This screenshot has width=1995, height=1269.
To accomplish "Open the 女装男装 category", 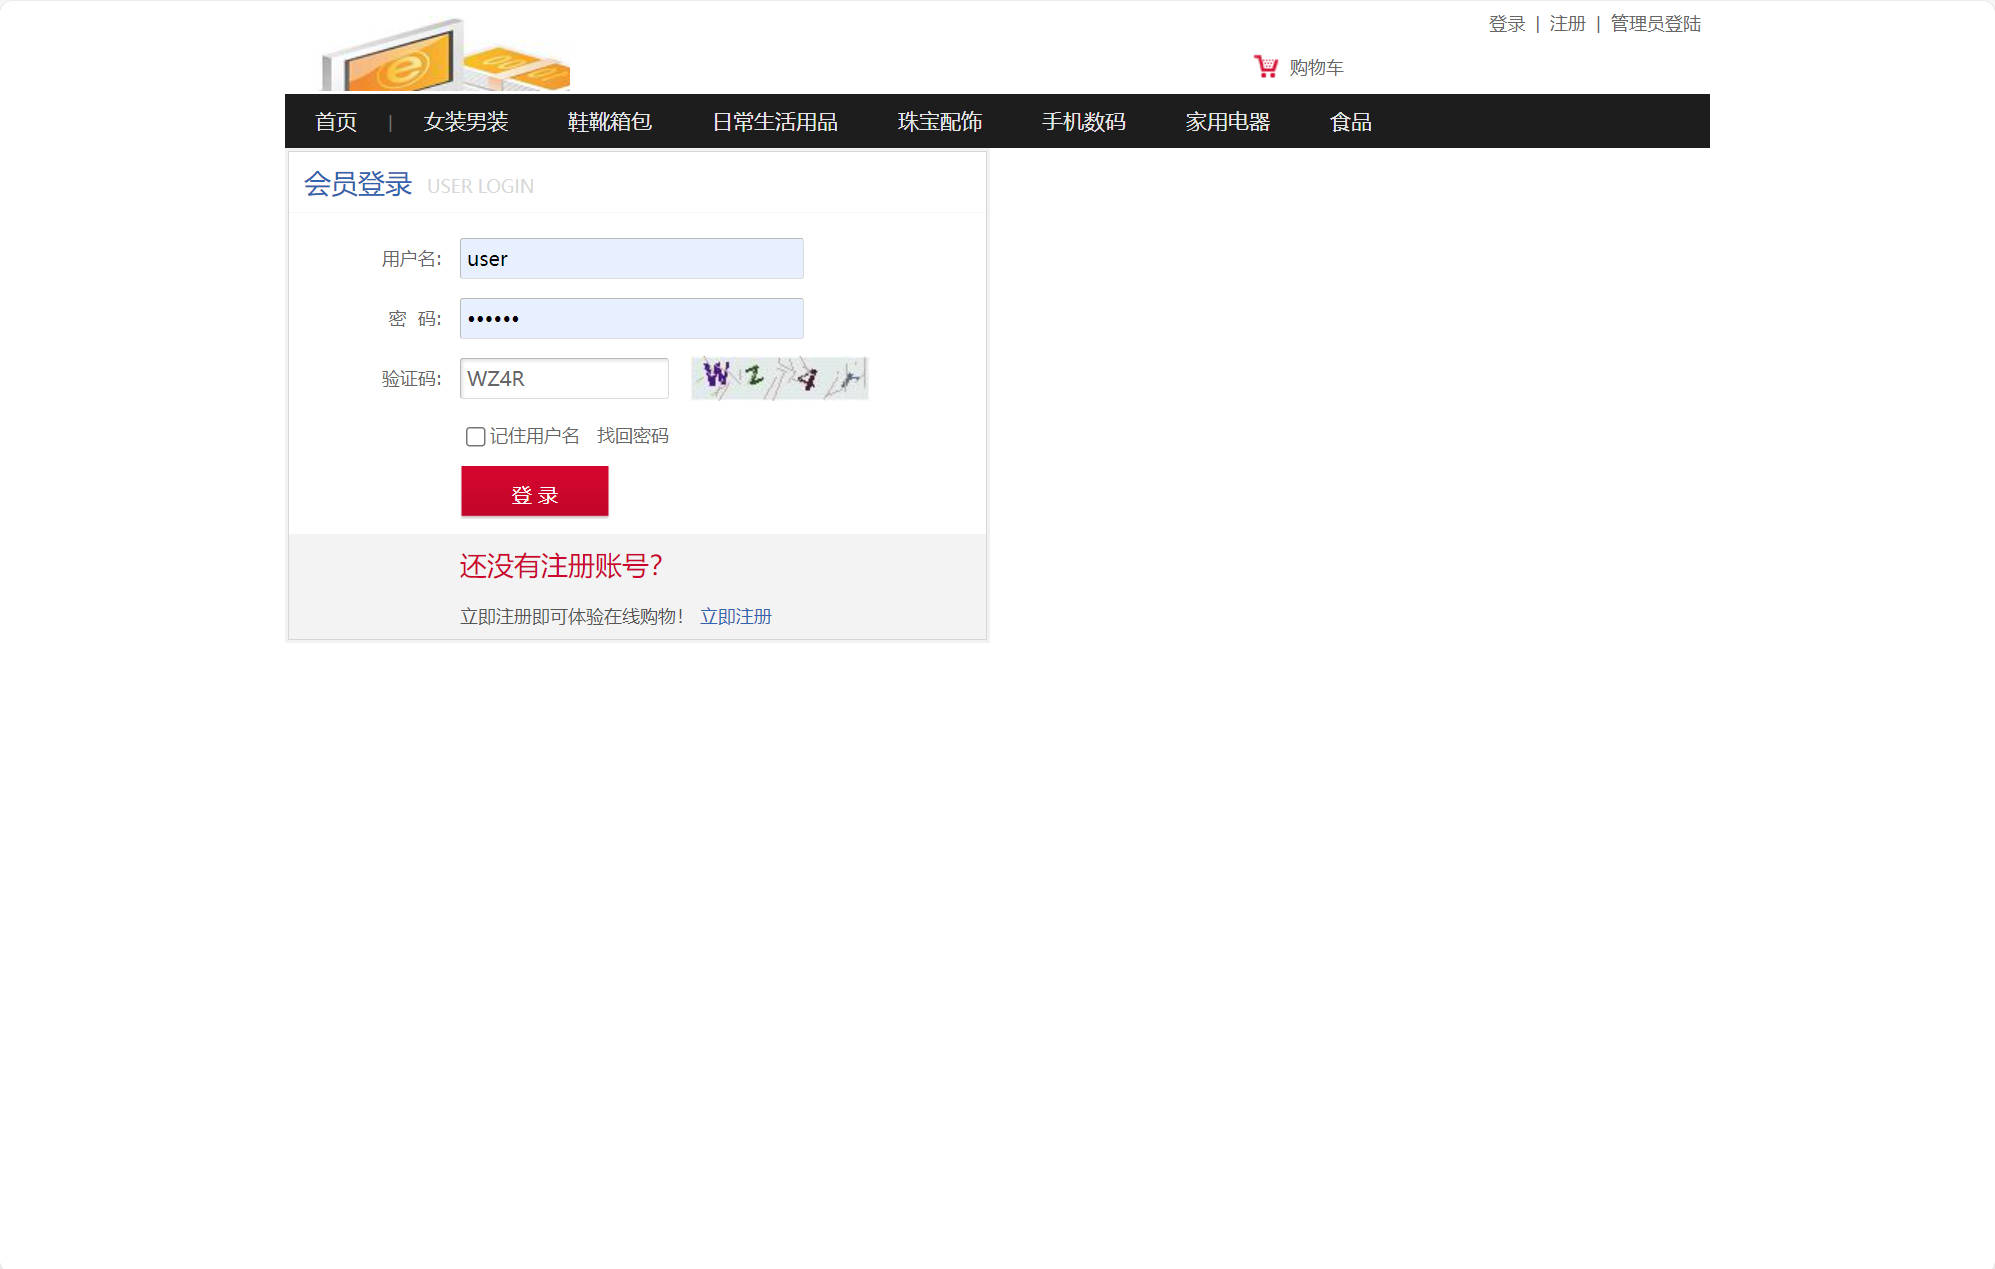I will 466,121.
